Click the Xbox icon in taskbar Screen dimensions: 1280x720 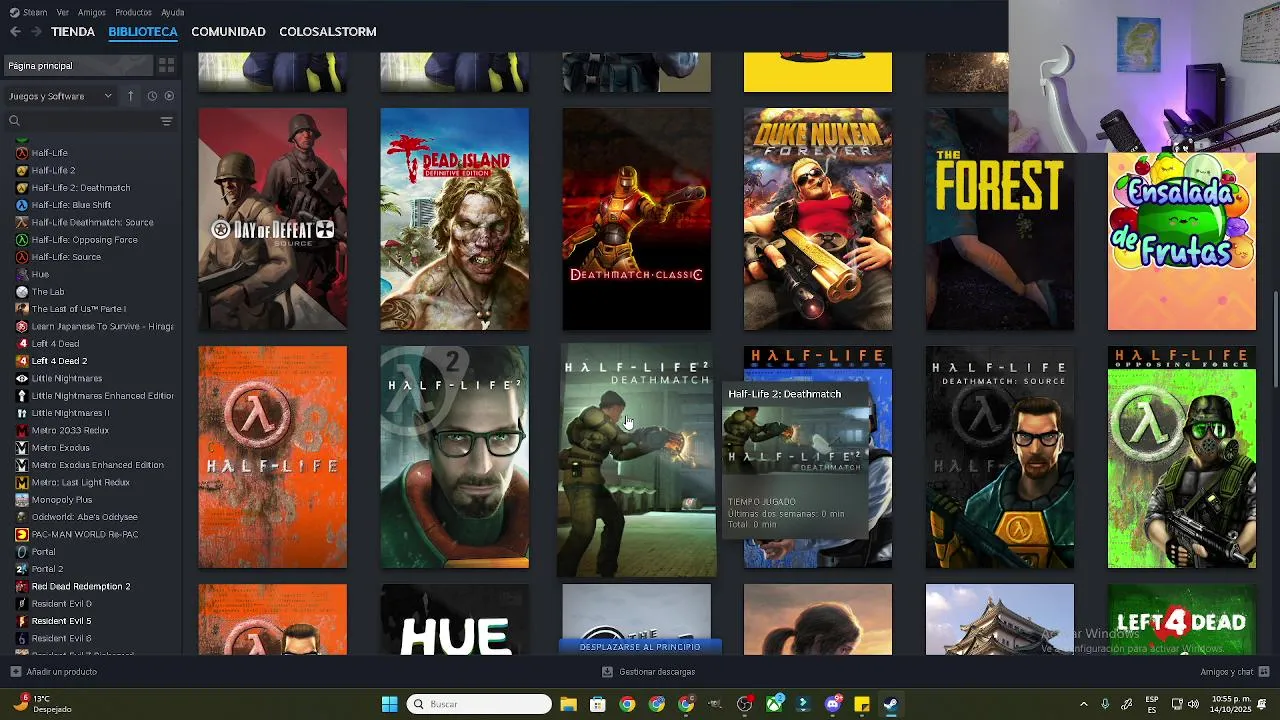774,705
